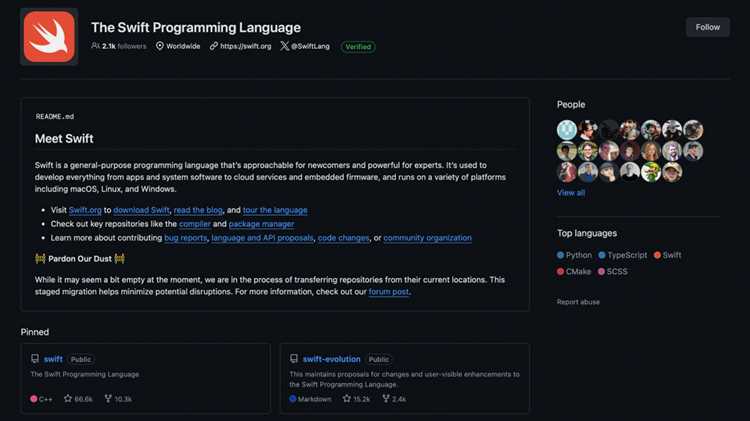Select the Python top language
The height and width of the screenshot is (421, 750).
point(574,255)
